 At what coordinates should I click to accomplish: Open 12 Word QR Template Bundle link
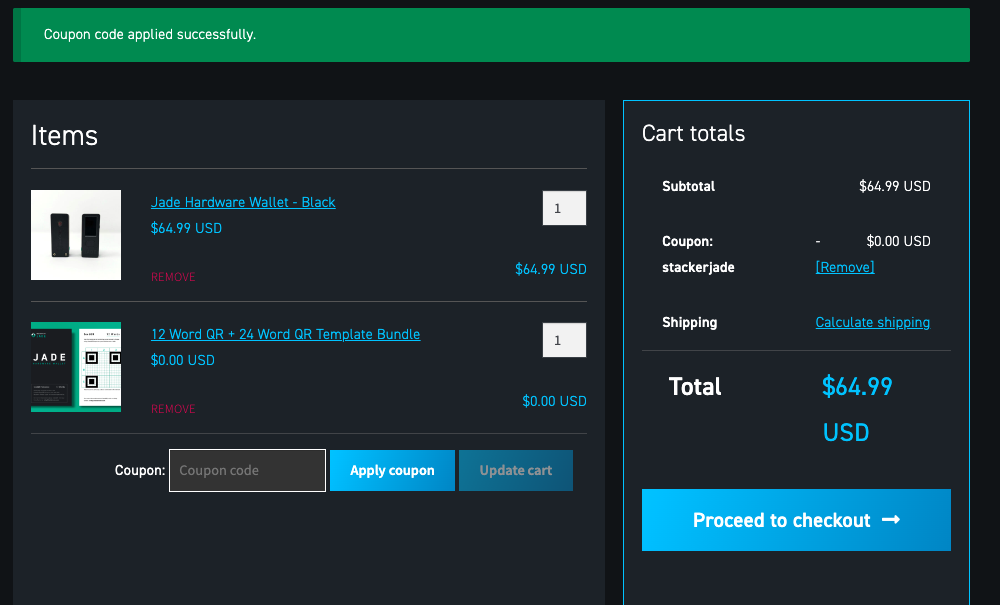tap(285, 334)
